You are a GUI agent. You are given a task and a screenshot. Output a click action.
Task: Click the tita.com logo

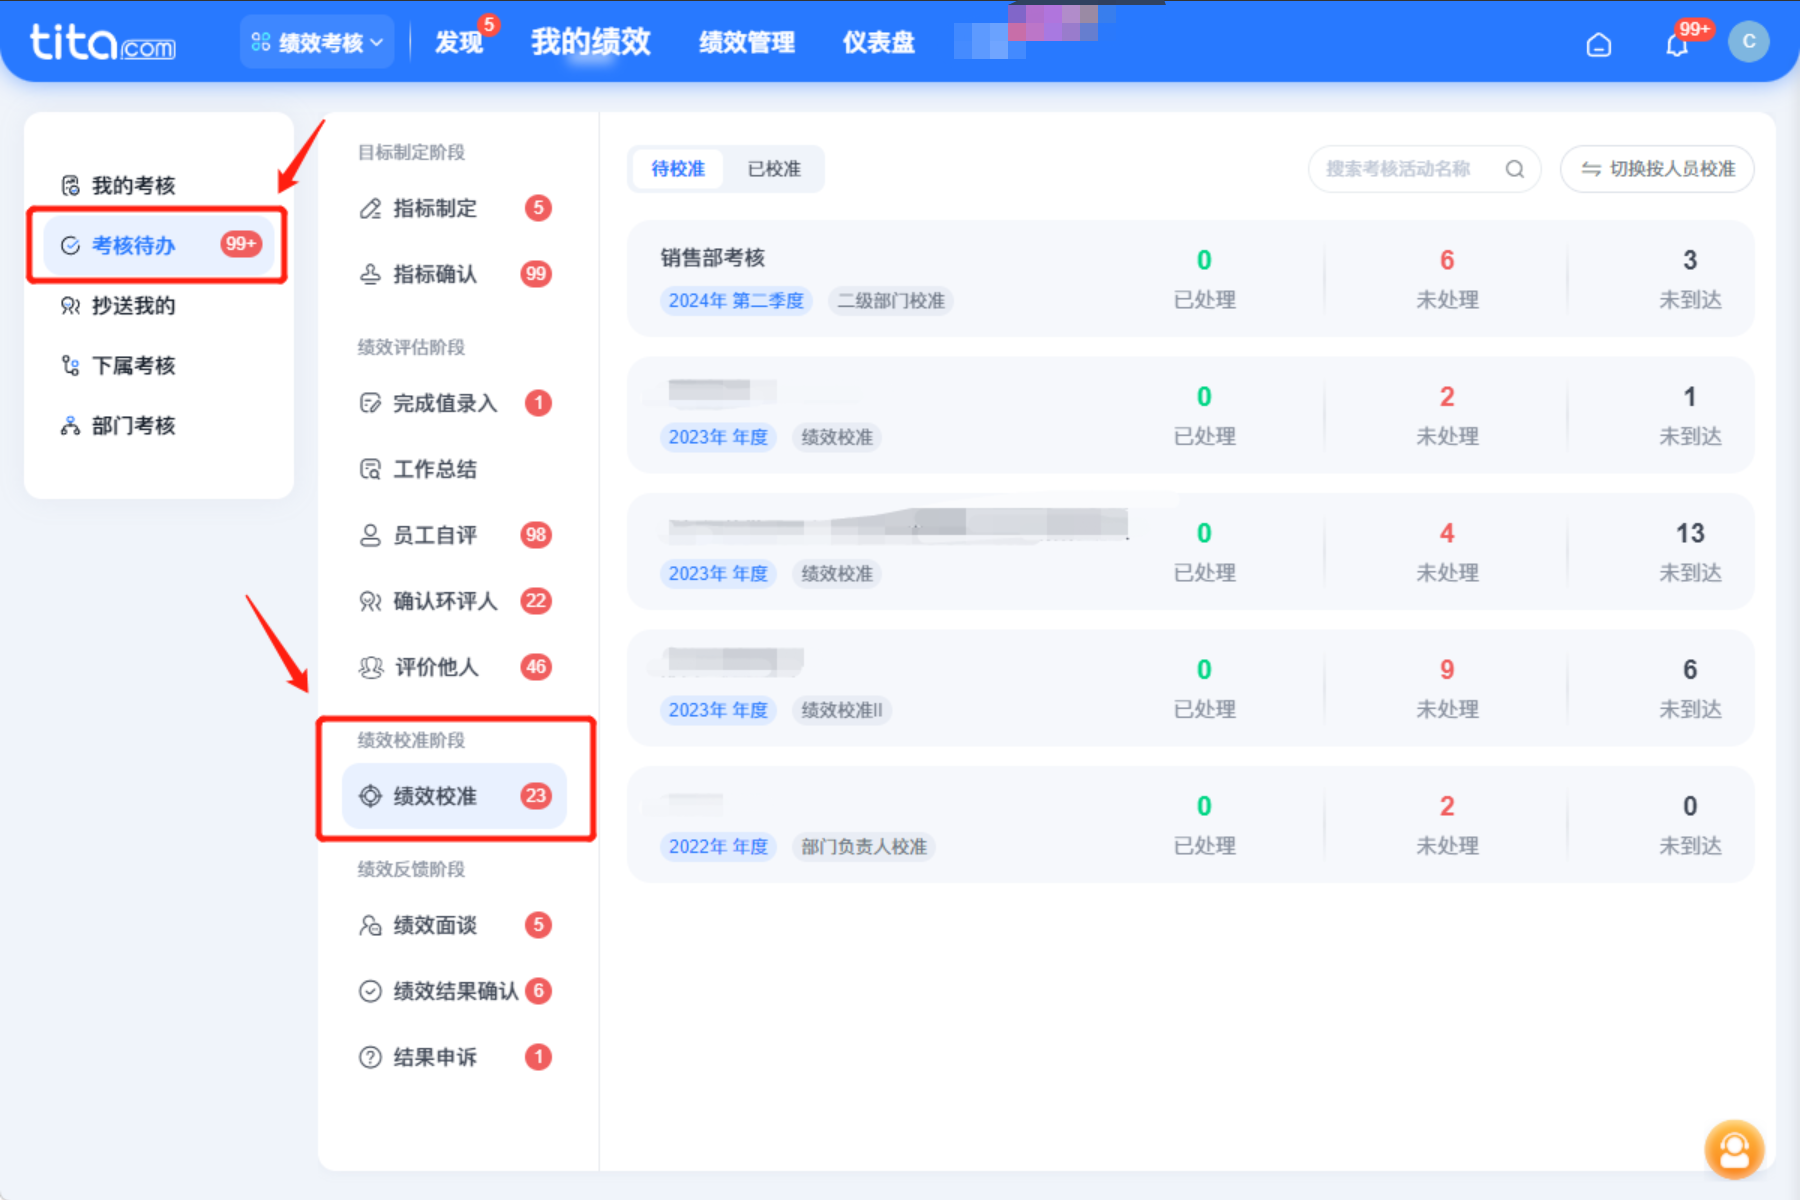pyautogui.click(x=103, y=43)
